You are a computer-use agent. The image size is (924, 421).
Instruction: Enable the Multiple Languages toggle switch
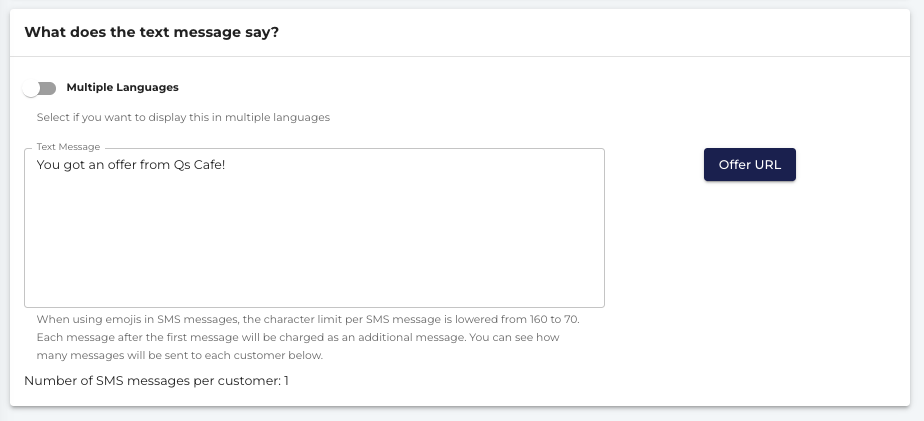point(39,88)
